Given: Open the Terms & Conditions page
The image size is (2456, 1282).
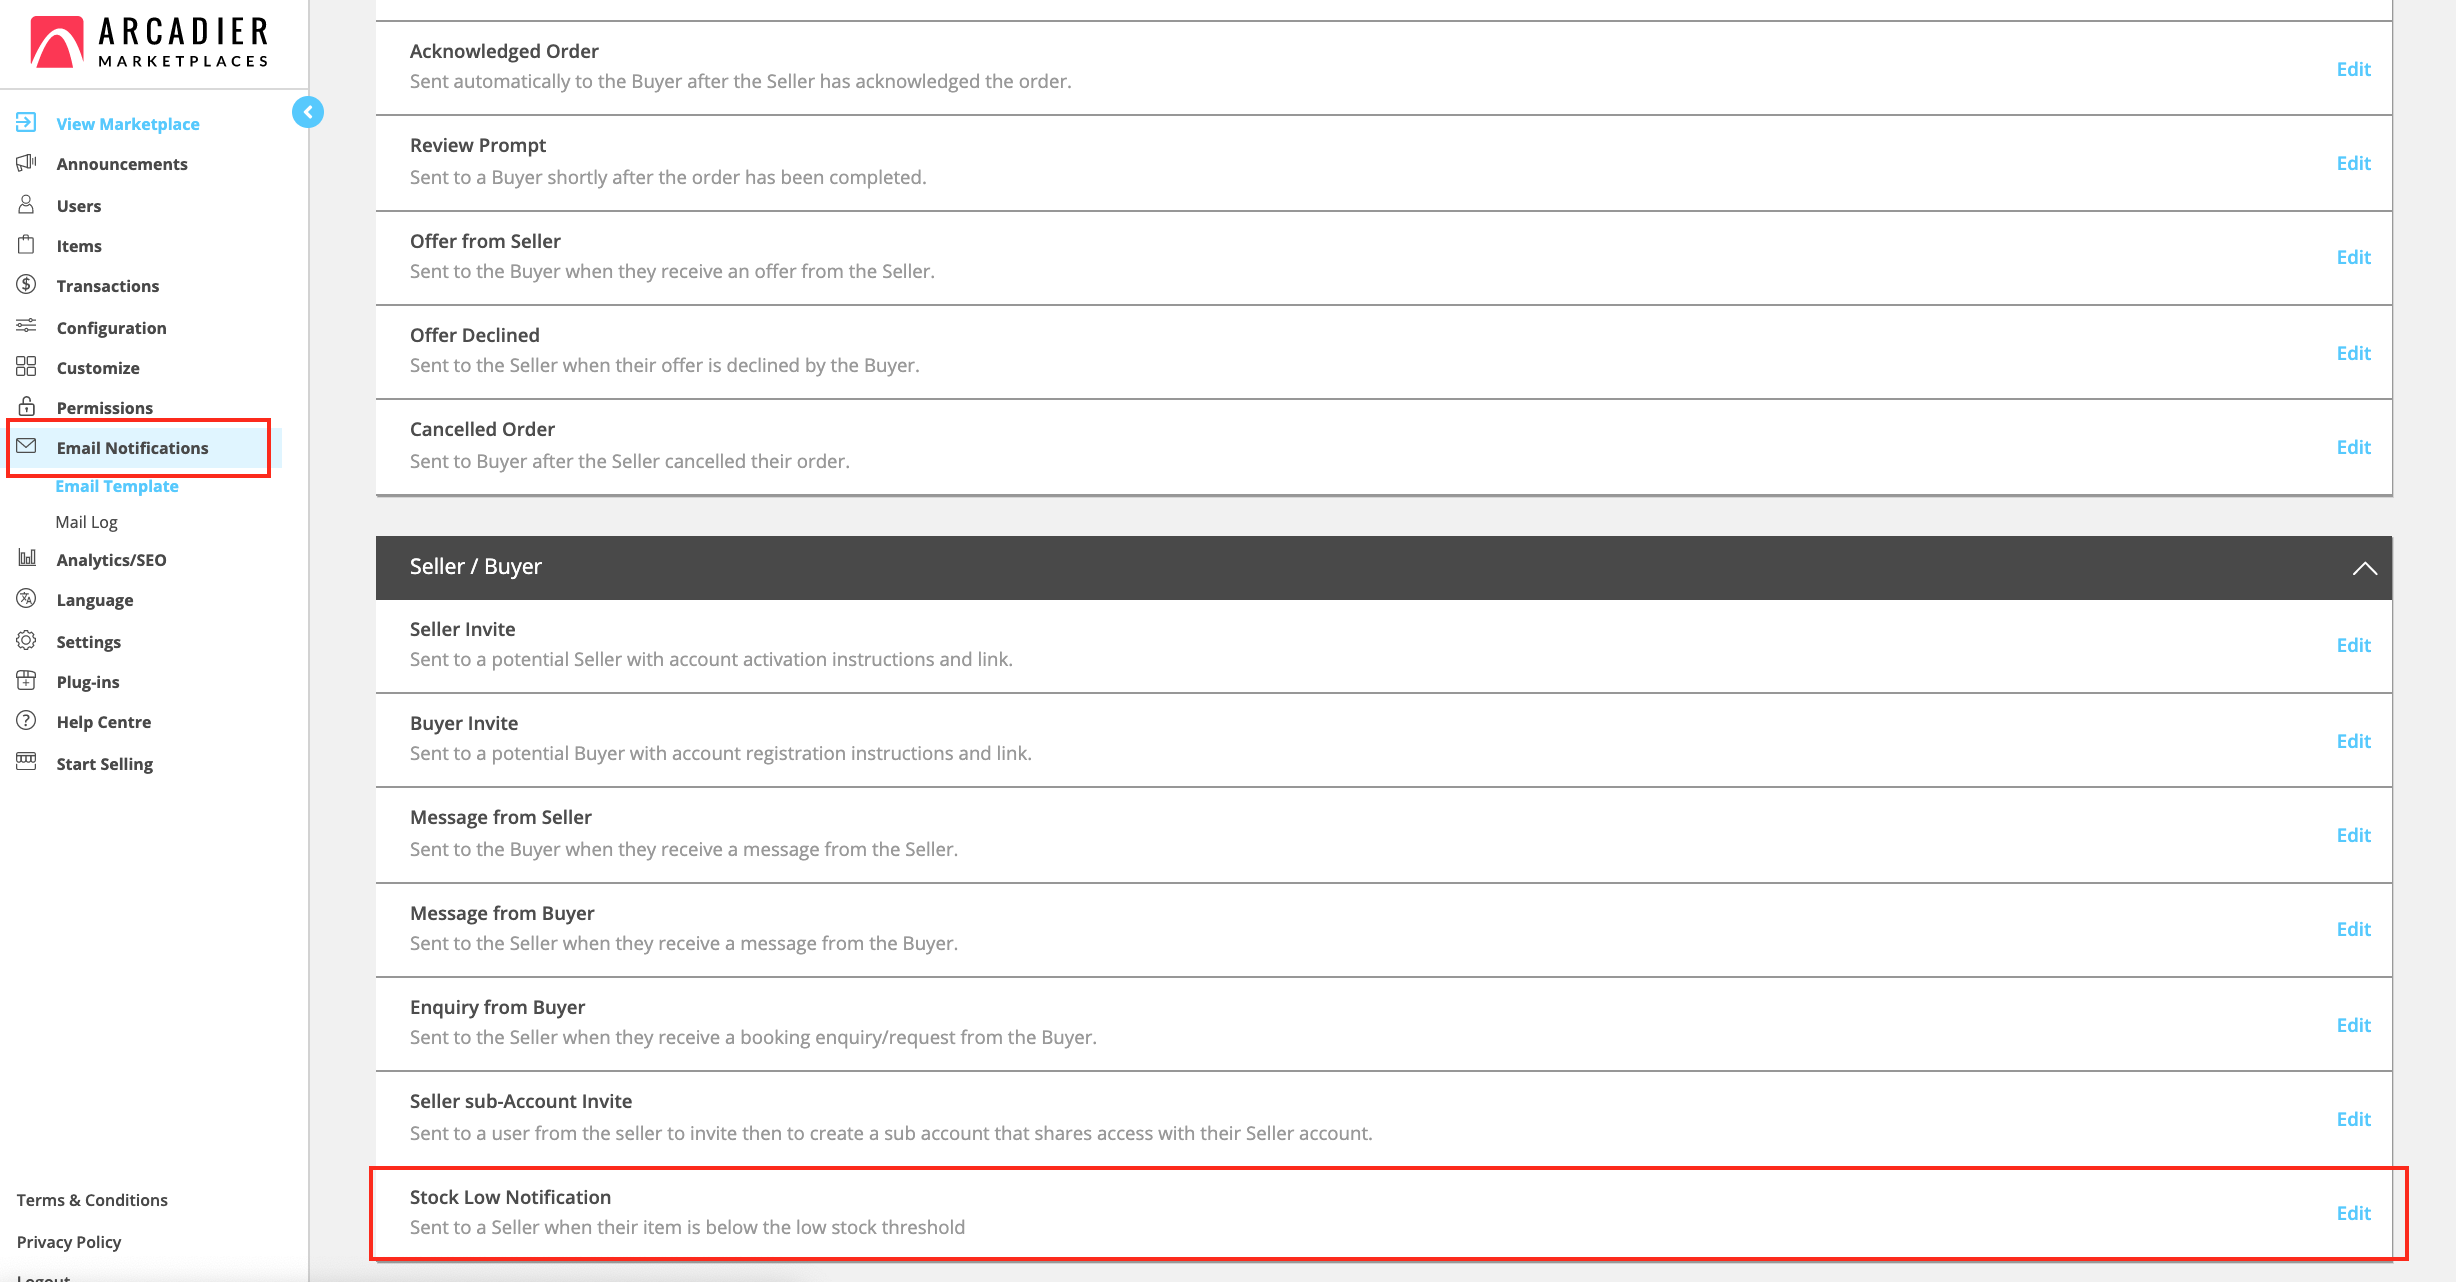Looking at the screenshot, I should click(x=92, y=1200).
